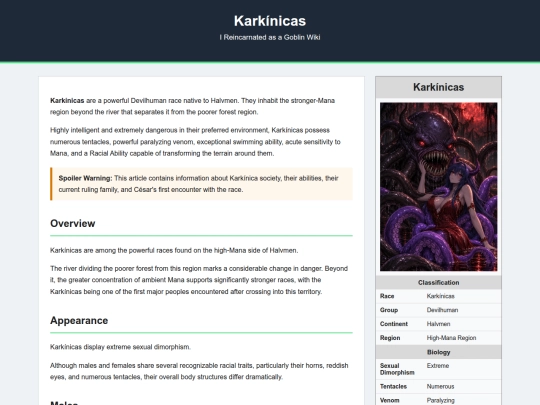The width and height of the screenshot is (540, 405).
Task: Click the 'Continent' label in the infobox
Action: pyautogui.click(x=394, y=324)
